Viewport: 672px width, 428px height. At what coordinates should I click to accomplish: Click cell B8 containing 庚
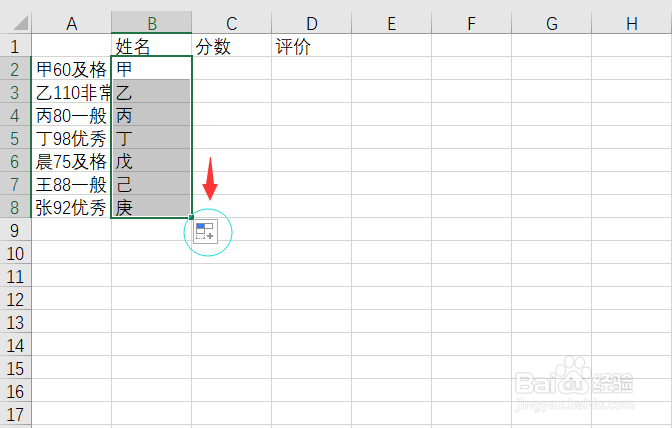coord(152,207)
